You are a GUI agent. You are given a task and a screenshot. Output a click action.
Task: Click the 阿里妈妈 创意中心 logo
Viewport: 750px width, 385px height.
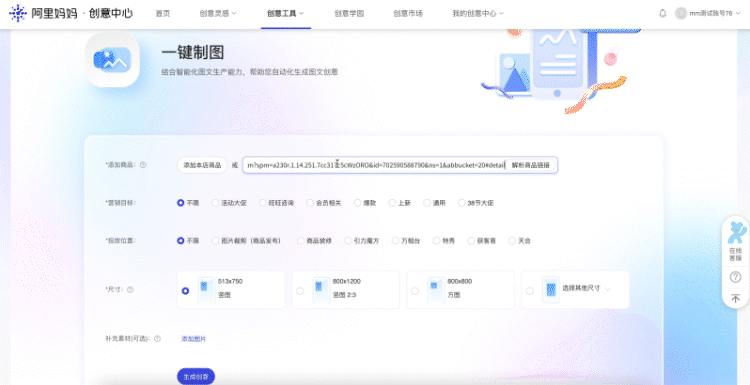click(x=71, y=13)
